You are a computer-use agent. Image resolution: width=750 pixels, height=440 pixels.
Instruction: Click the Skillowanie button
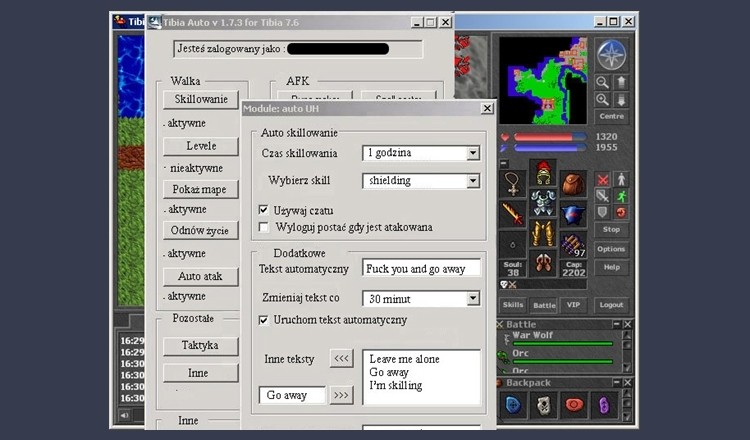tap(201, 99)
